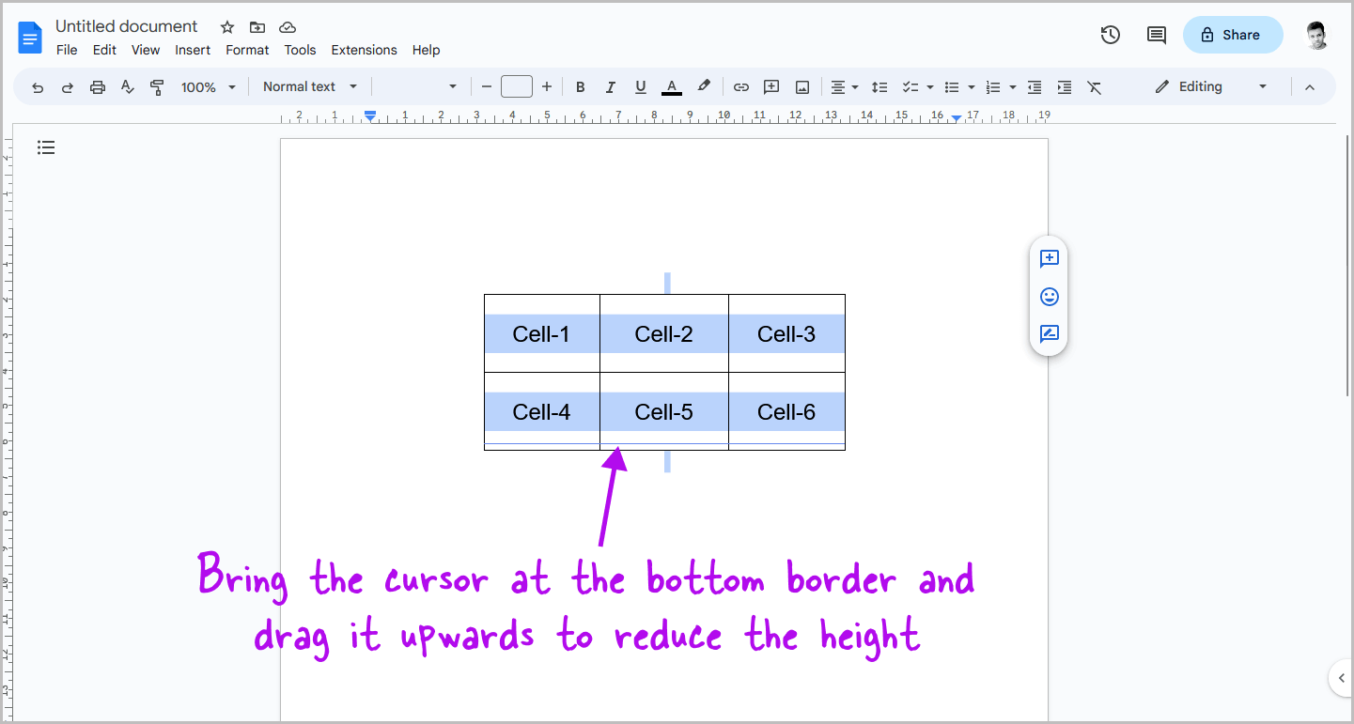Viewport: 1354px width, 724px height.
Task: Open the Insert menu
Action: (x=193, y=50)
